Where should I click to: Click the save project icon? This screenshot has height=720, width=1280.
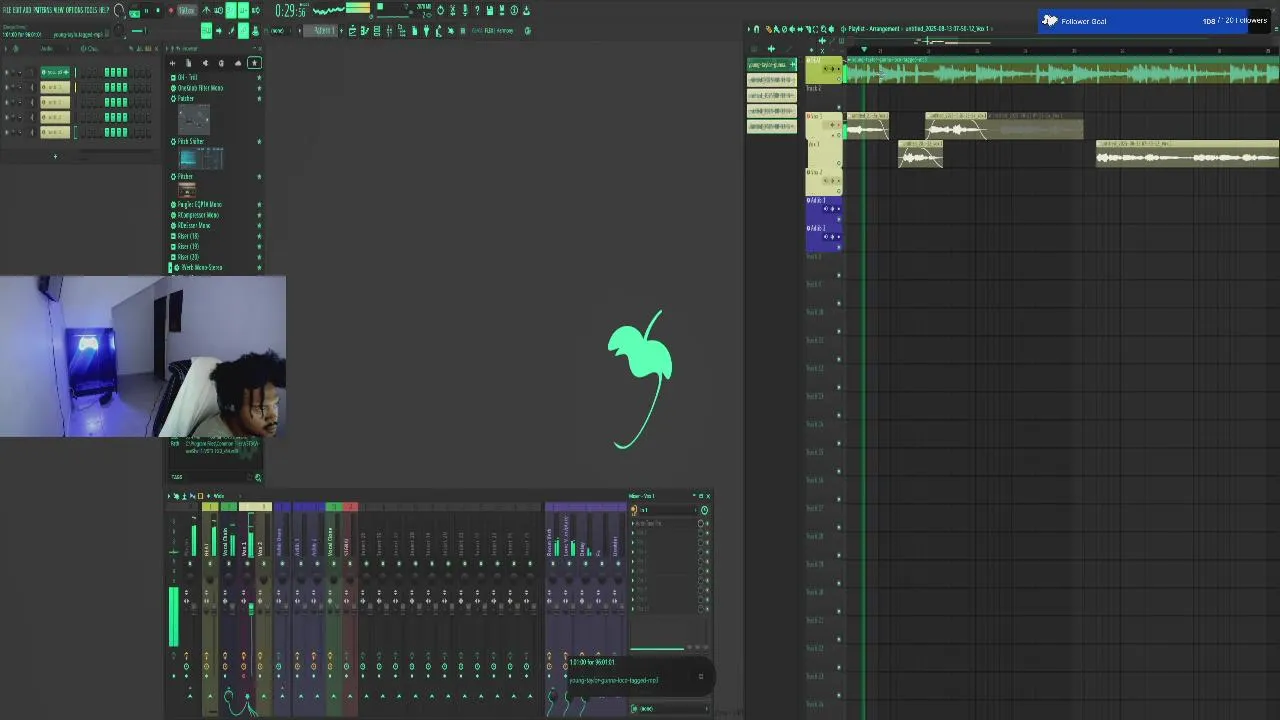(x=489, y=10)
